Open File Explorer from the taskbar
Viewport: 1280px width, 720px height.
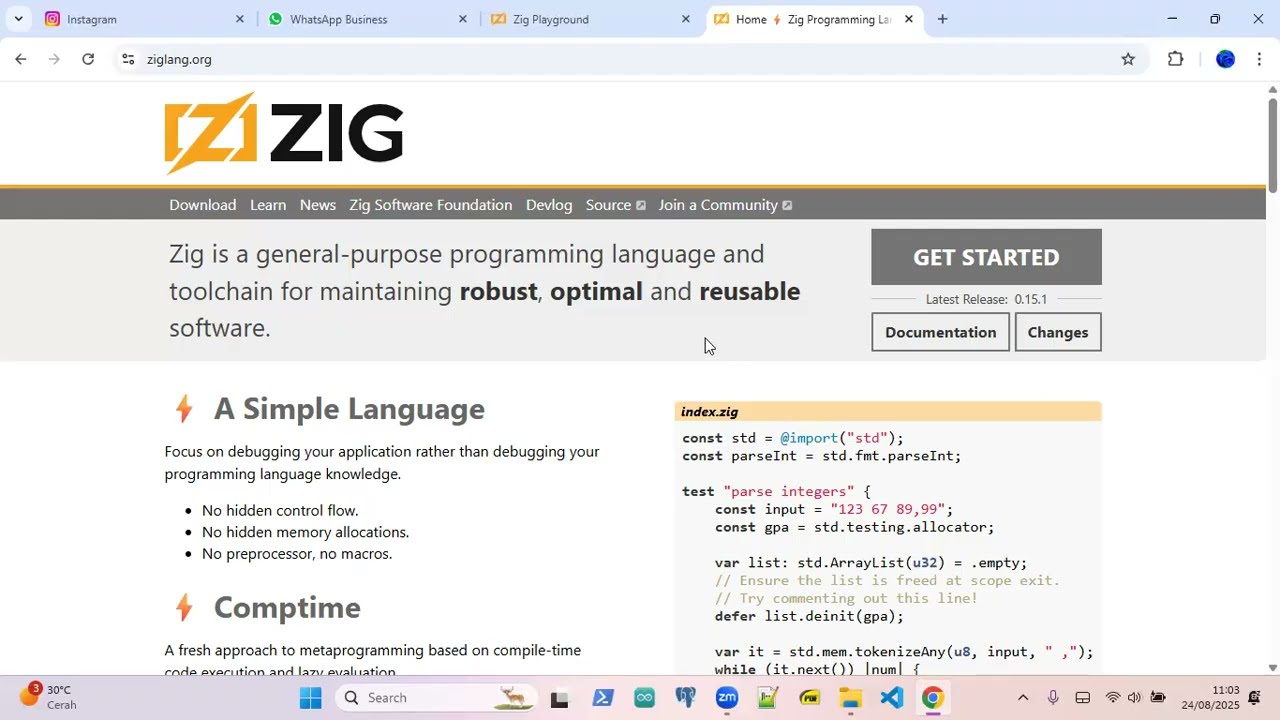(x=850, y=697)
